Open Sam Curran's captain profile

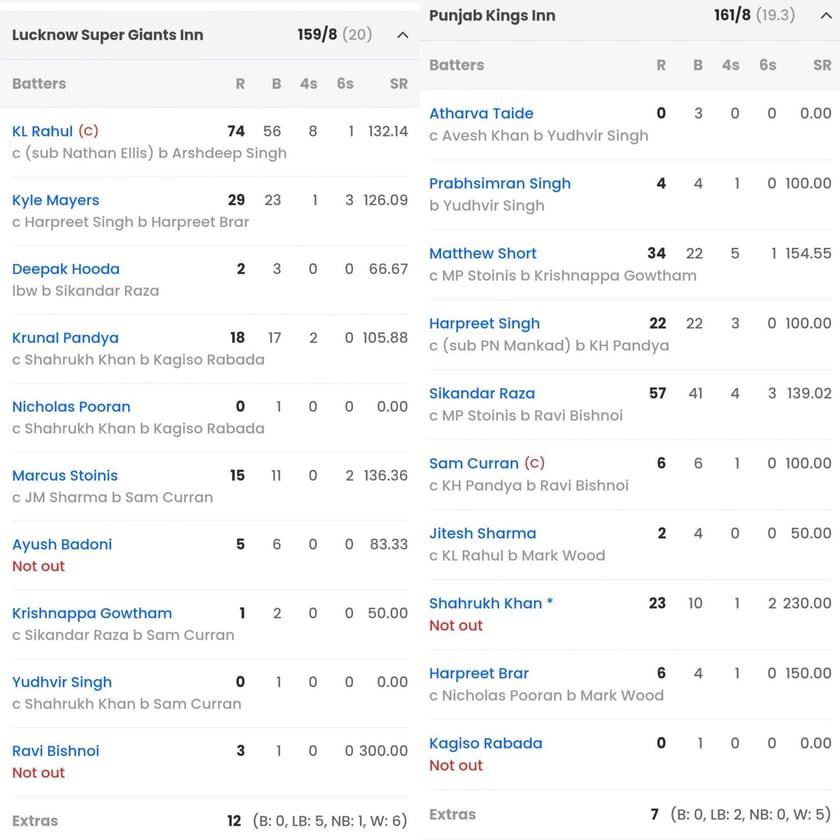click(474, 463)
